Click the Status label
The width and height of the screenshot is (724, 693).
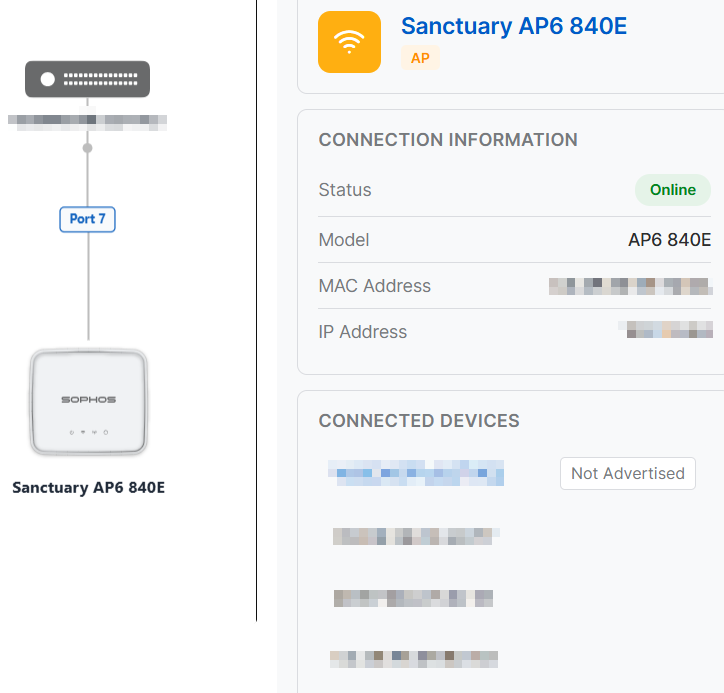[x=345, y=190]
